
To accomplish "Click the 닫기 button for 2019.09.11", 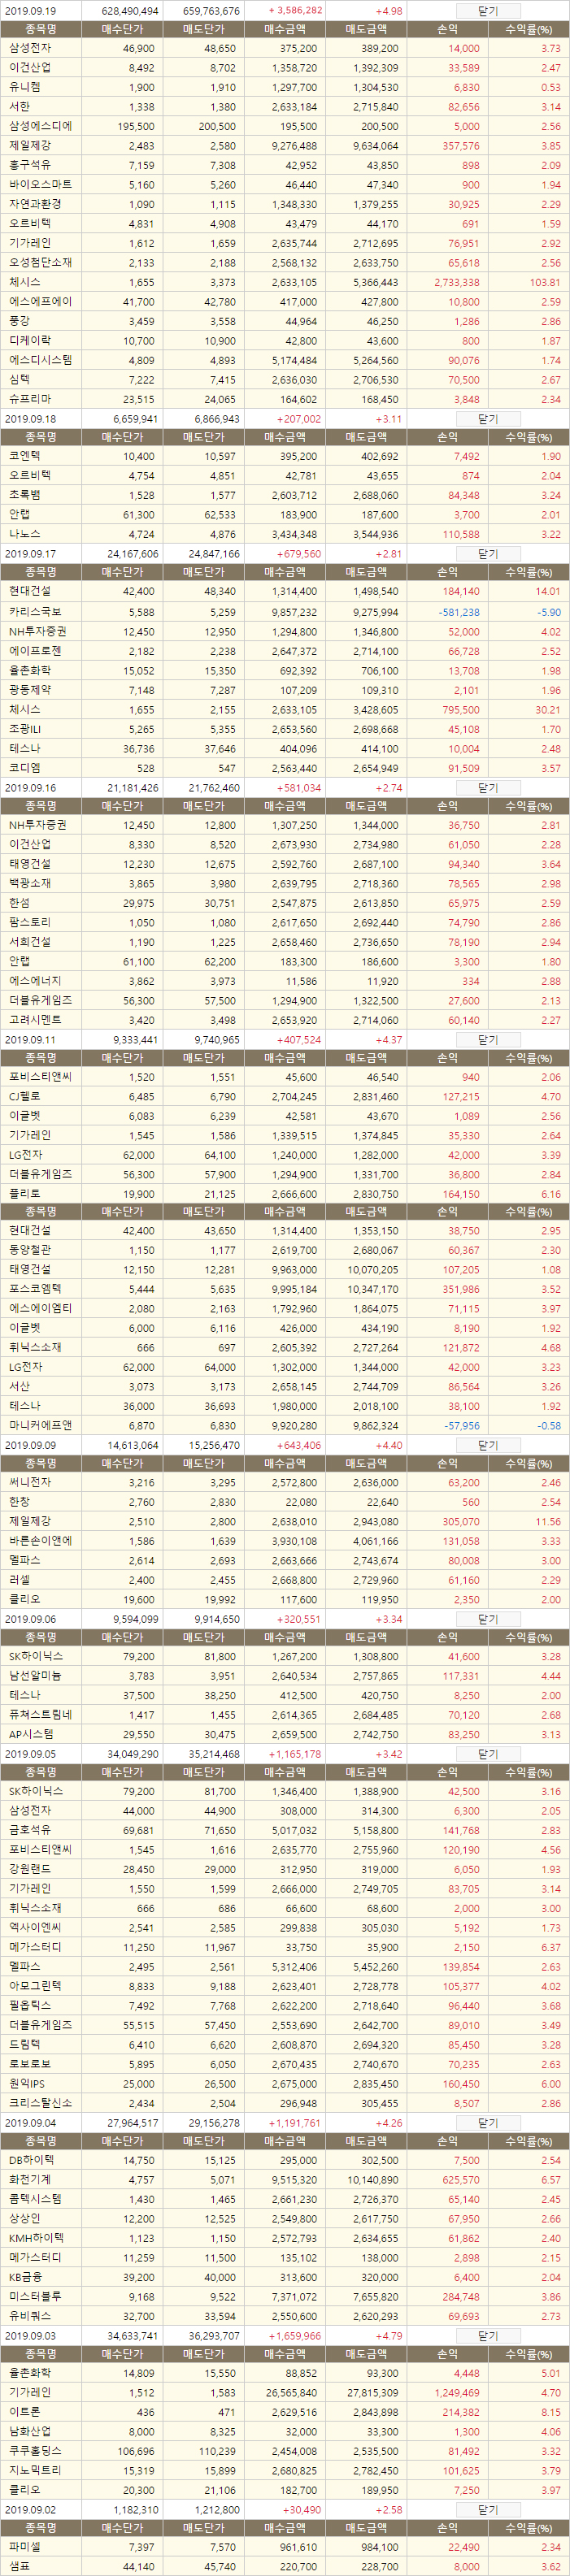I will [487, 1040].
